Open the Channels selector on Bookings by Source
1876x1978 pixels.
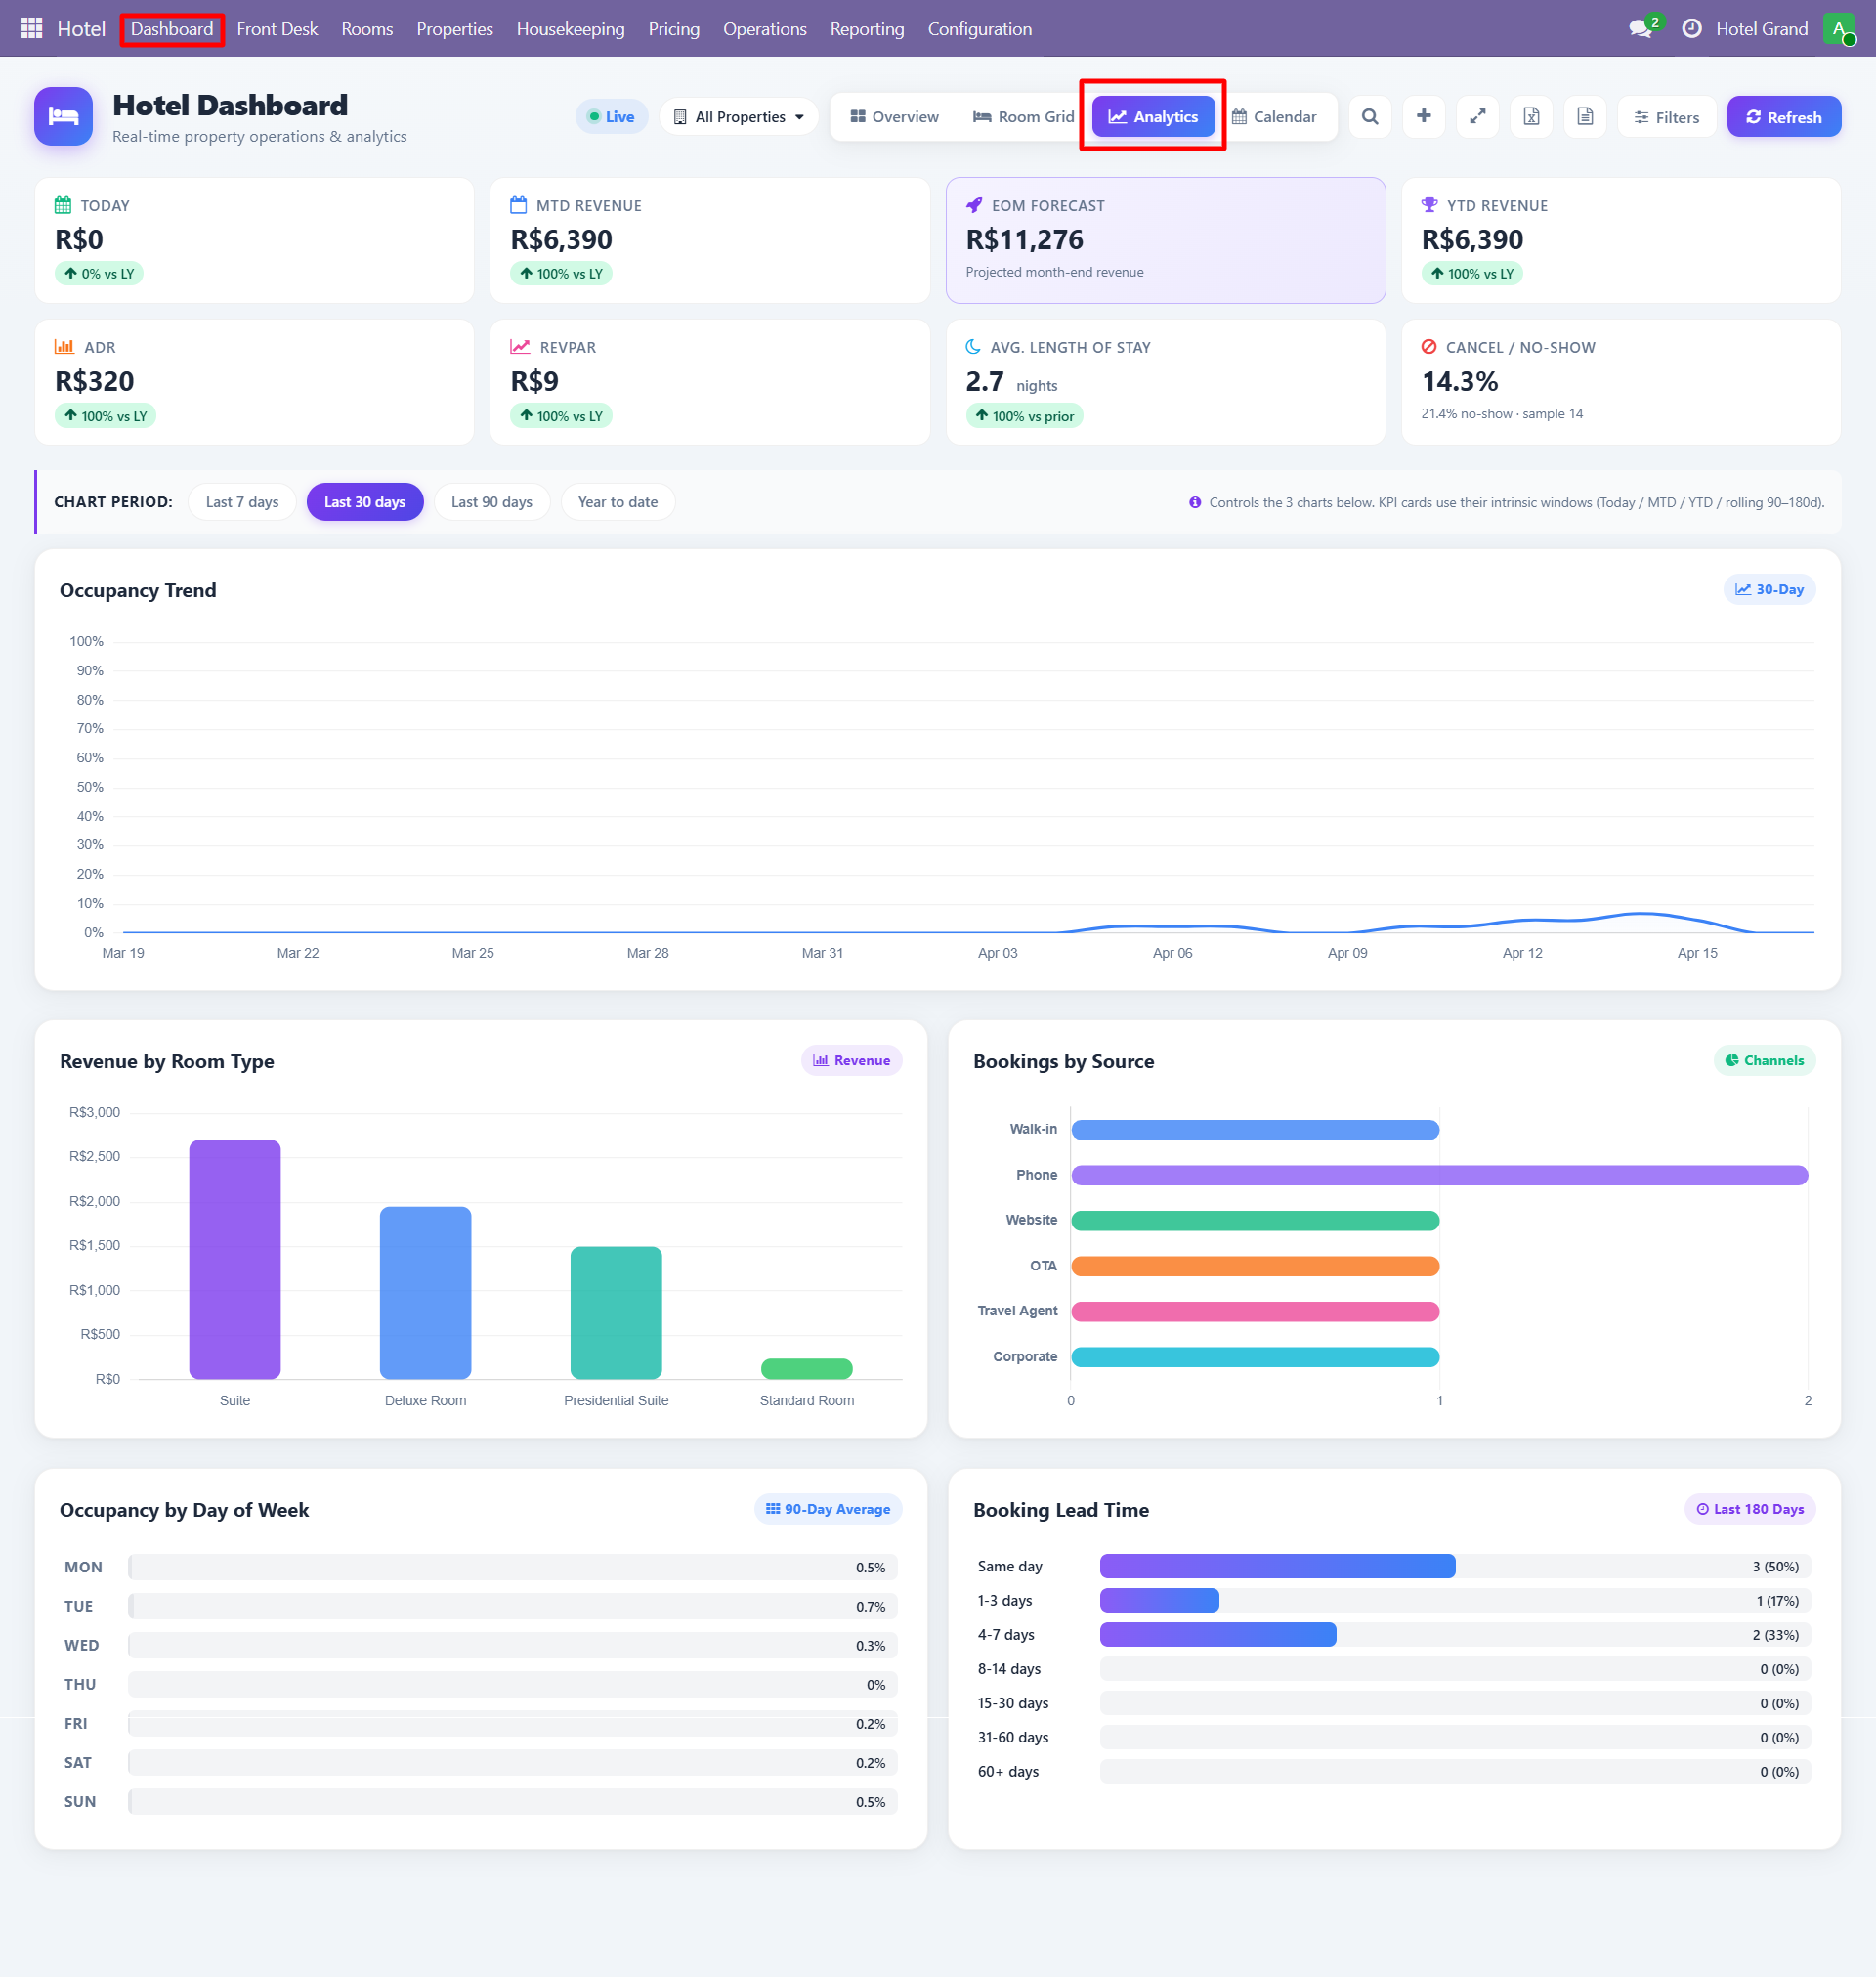[1764, 1060]
